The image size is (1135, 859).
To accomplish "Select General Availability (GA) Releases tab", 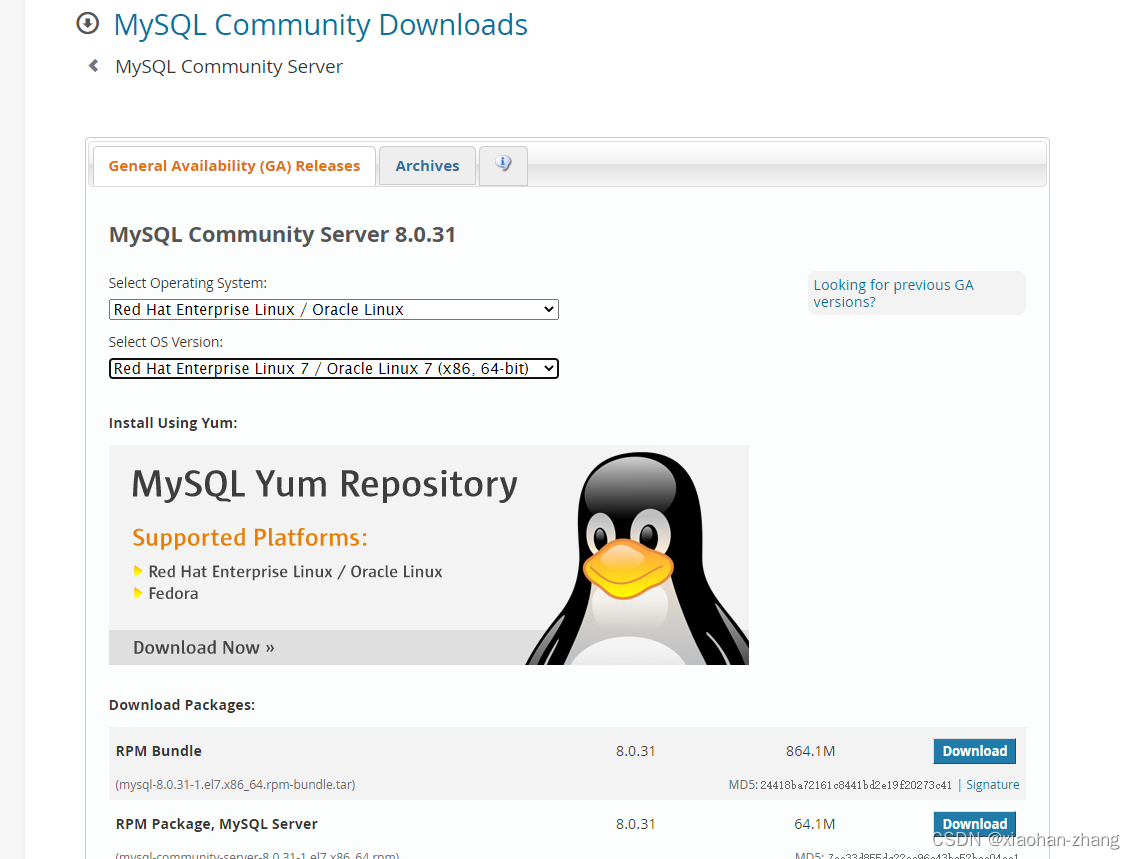I will point(234,166).
